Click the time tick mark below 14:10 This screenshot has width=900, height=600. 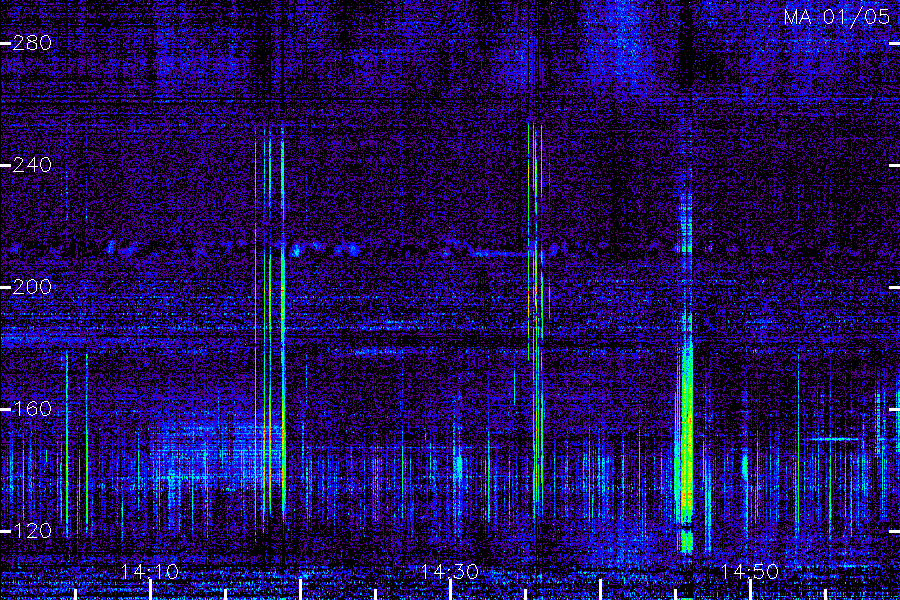(150, 590)
